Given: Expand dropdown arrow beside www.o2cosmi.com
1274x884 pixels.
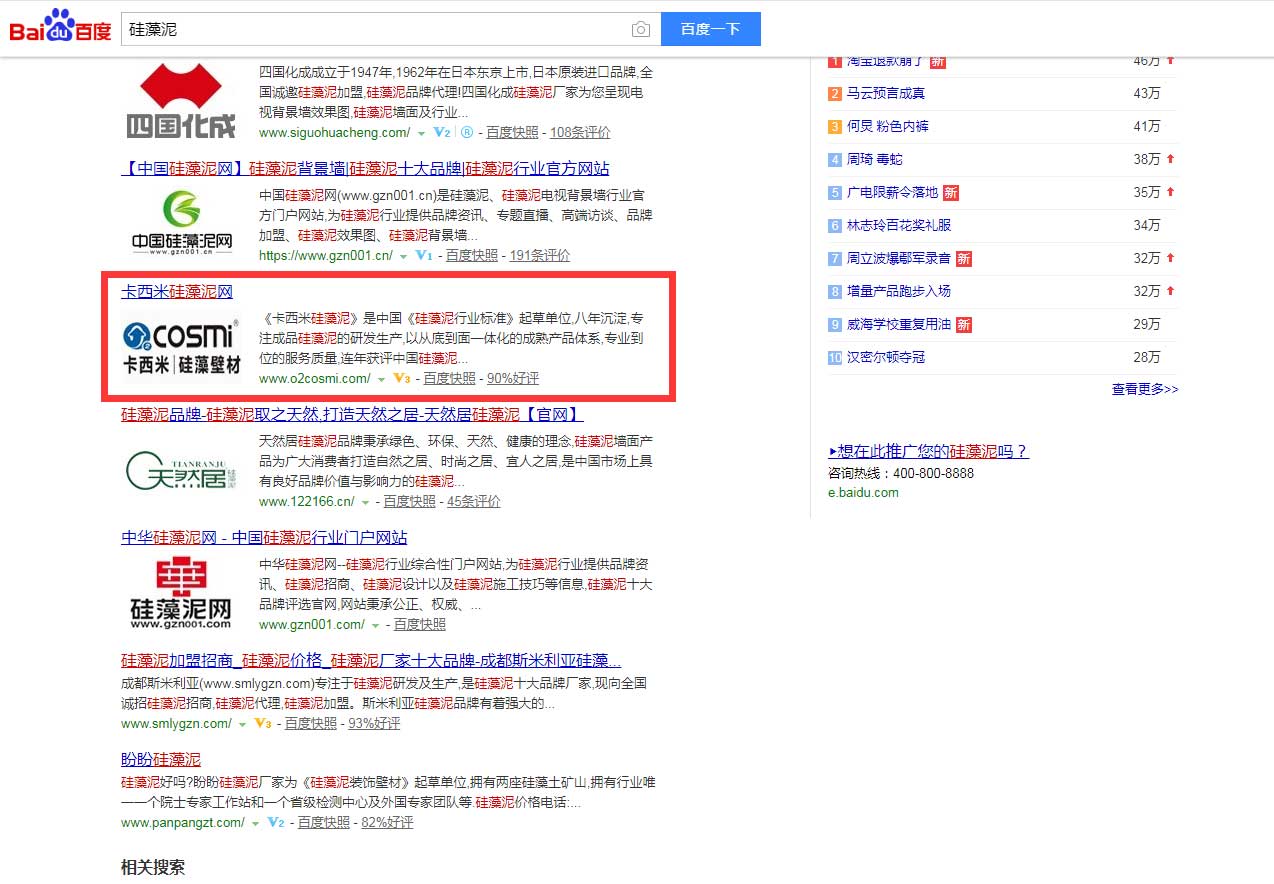Looking at the screenshot, I should click(382, 380).
